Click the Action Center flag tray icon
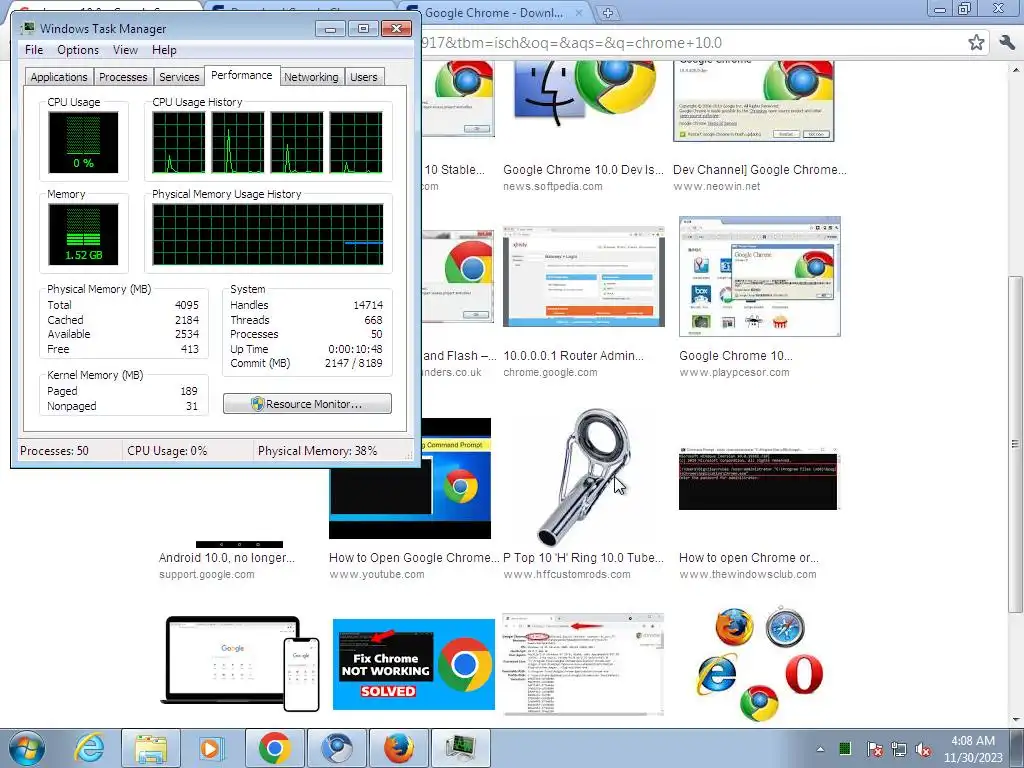Image resolution: width=1024 pixels, height=768 pixels. [874, 749]
